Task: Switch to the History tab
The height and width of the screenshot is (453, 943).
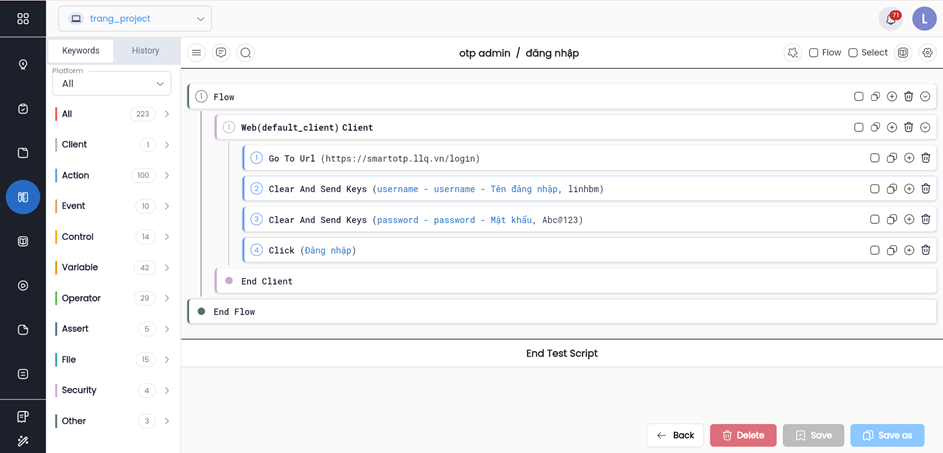Action: coord(145,51)
